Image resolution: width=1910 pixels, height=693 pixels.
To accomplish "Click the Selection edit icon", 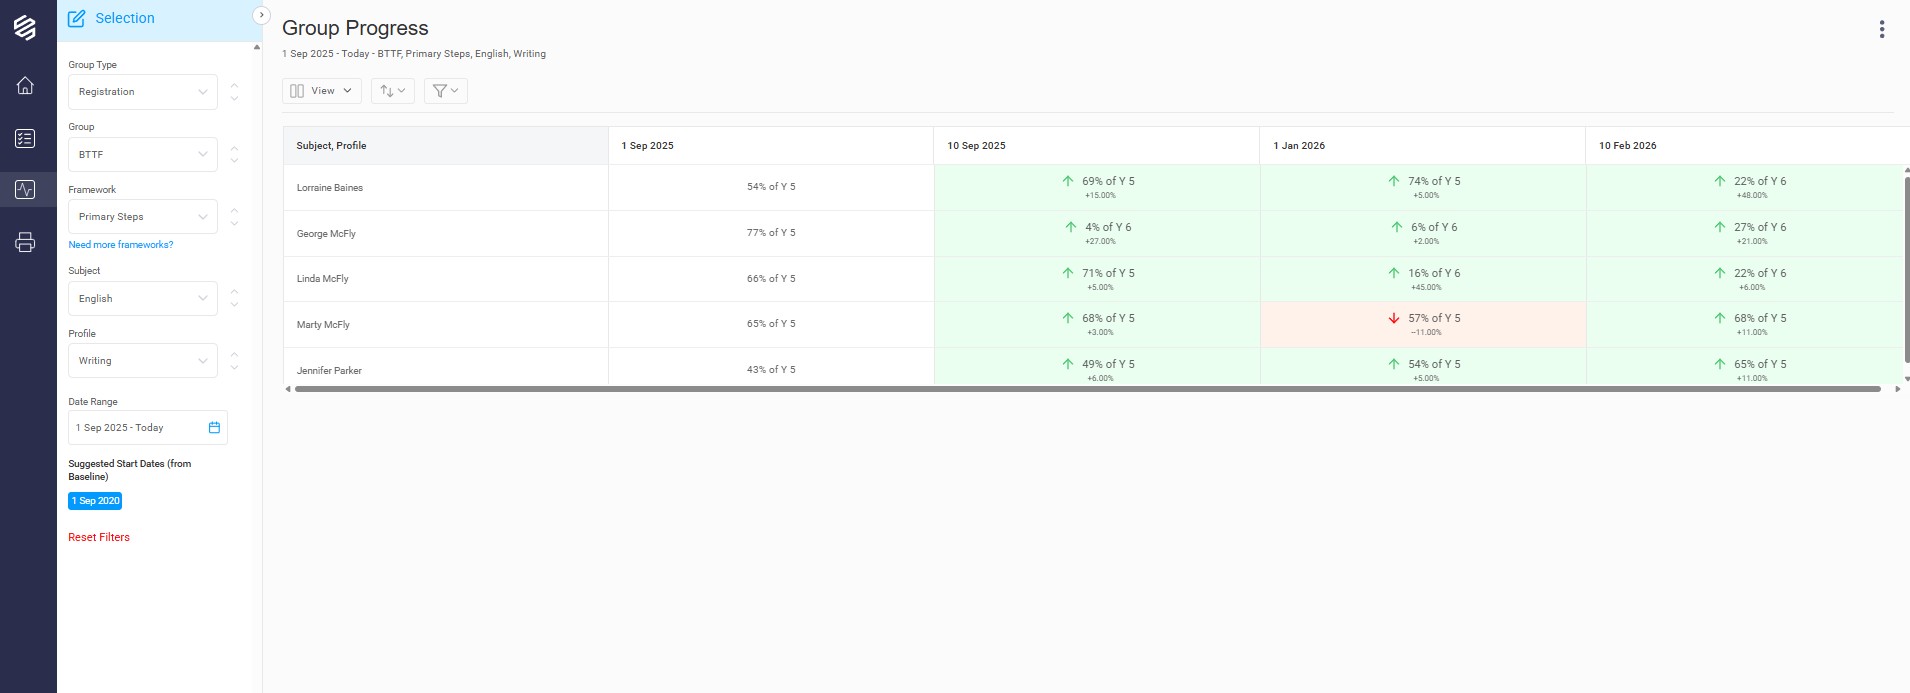I will 76,18.
